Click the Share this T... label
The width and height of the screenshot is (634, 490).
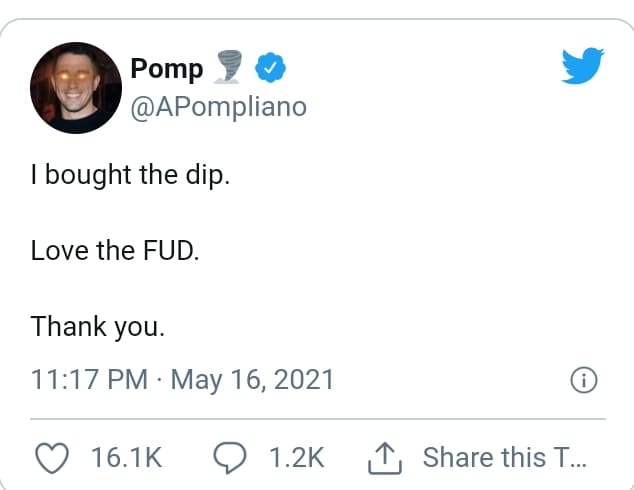coord(505,458)
